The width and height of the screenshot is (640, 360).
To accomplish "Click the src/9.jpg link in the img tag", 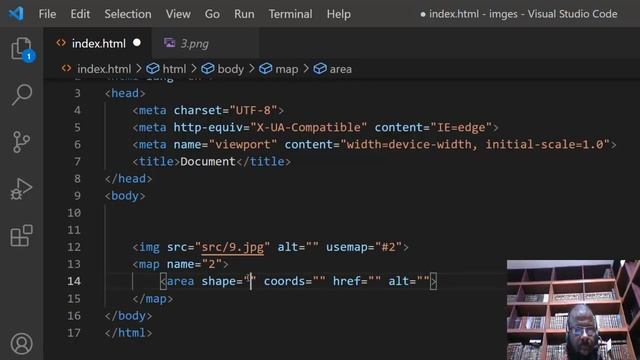I will coord(233,247).
